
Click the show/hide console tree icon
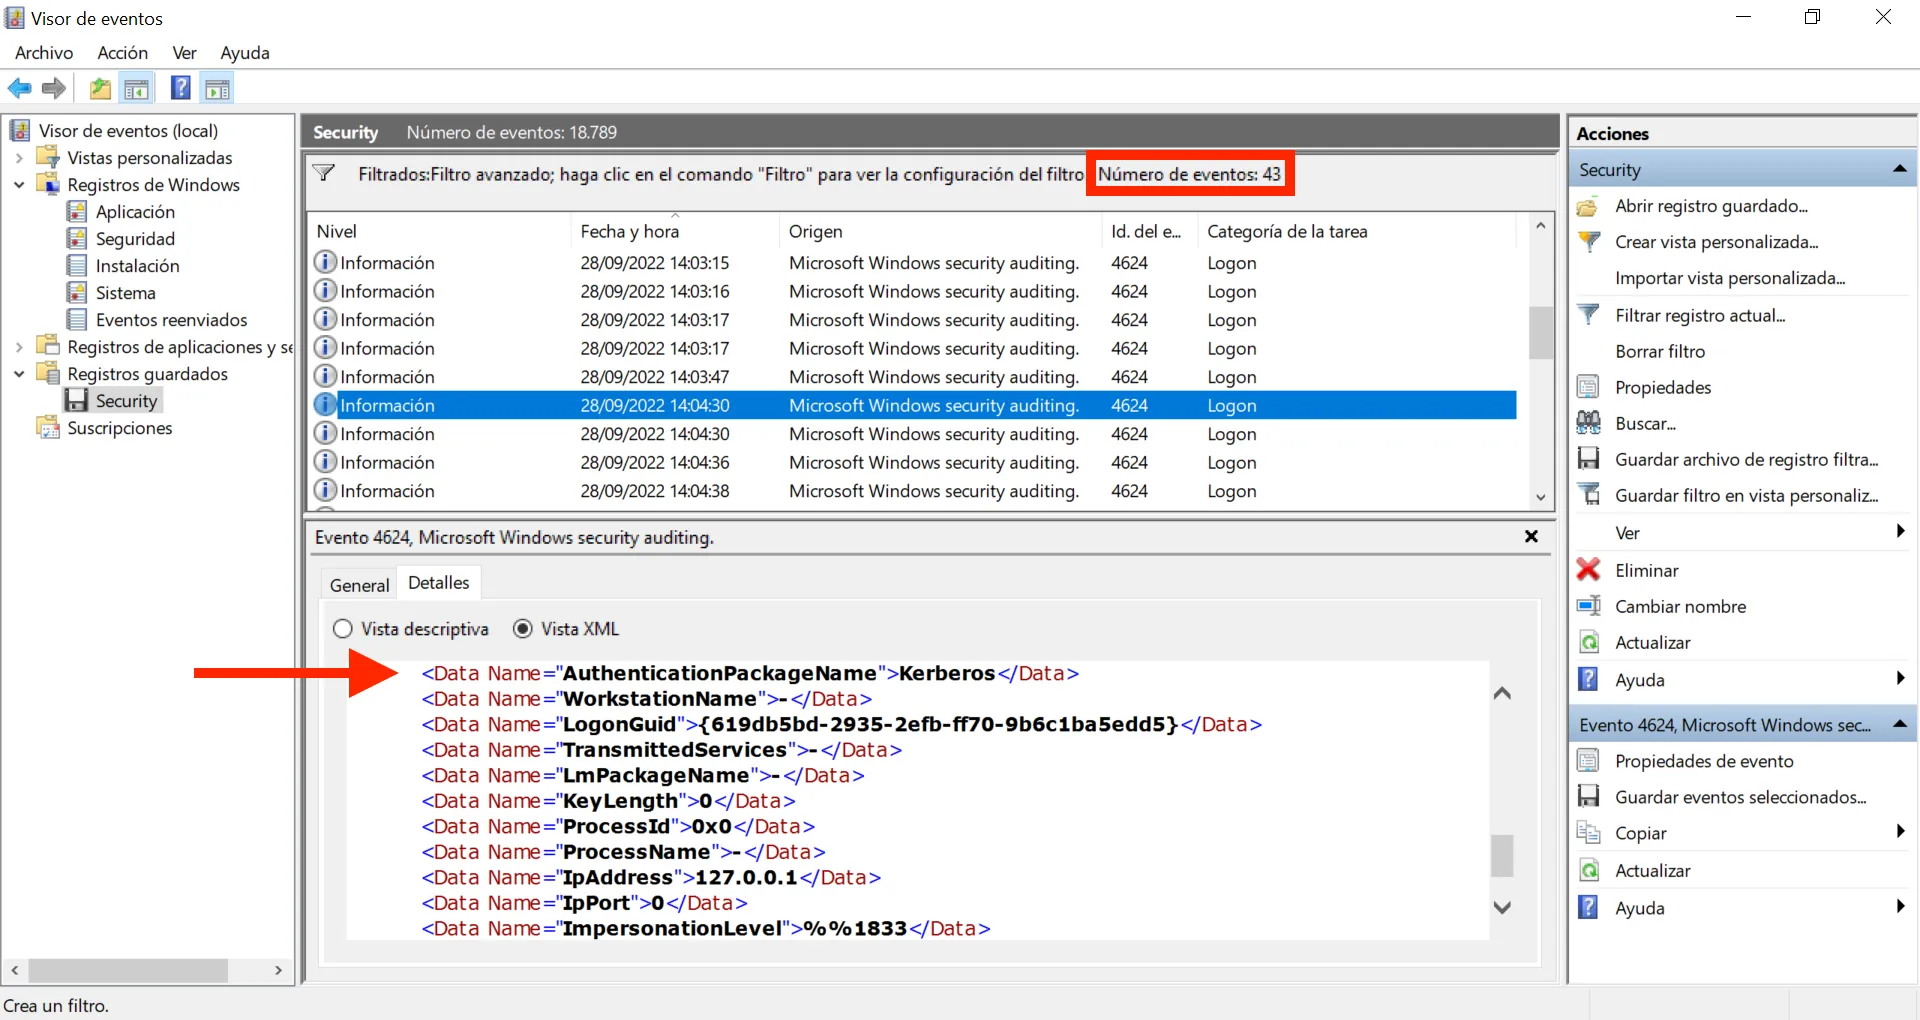coord(137,89)
